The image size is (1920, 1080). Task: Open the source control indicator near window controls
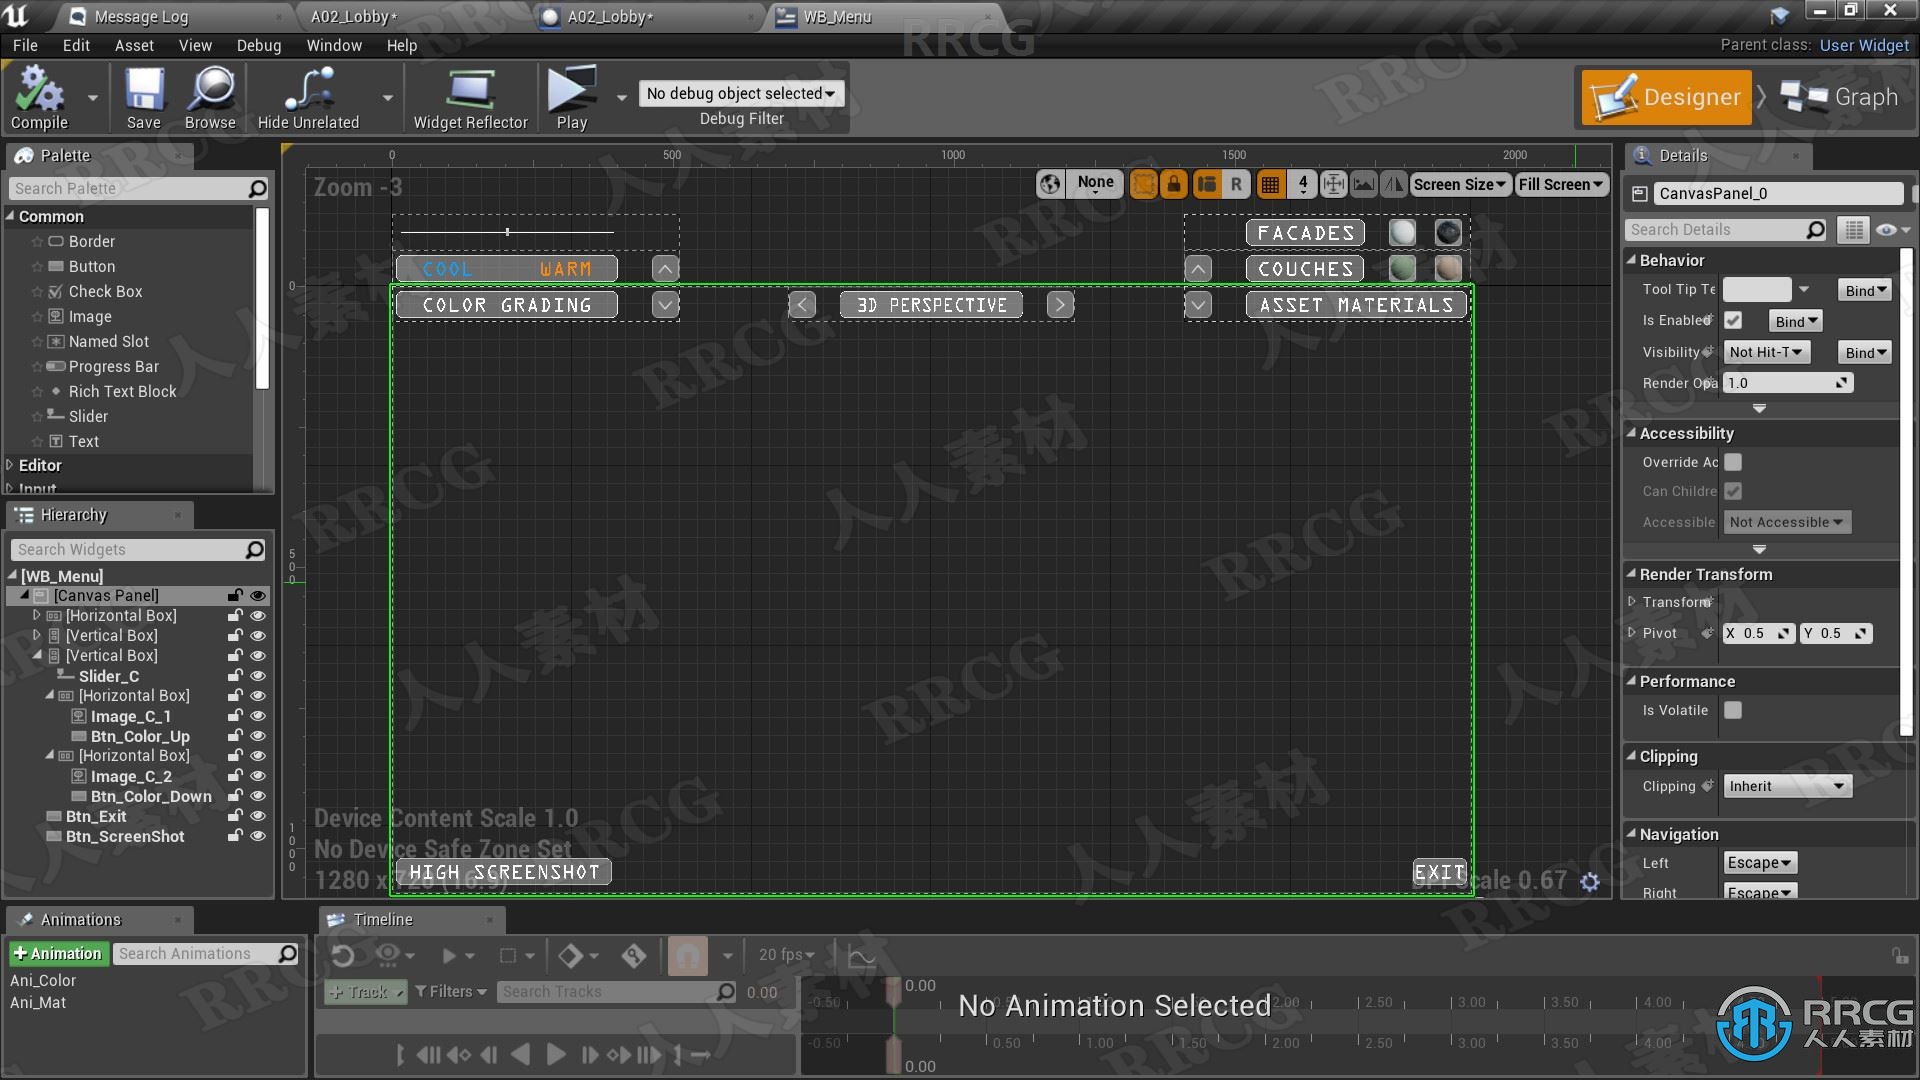pos(1780,14)
